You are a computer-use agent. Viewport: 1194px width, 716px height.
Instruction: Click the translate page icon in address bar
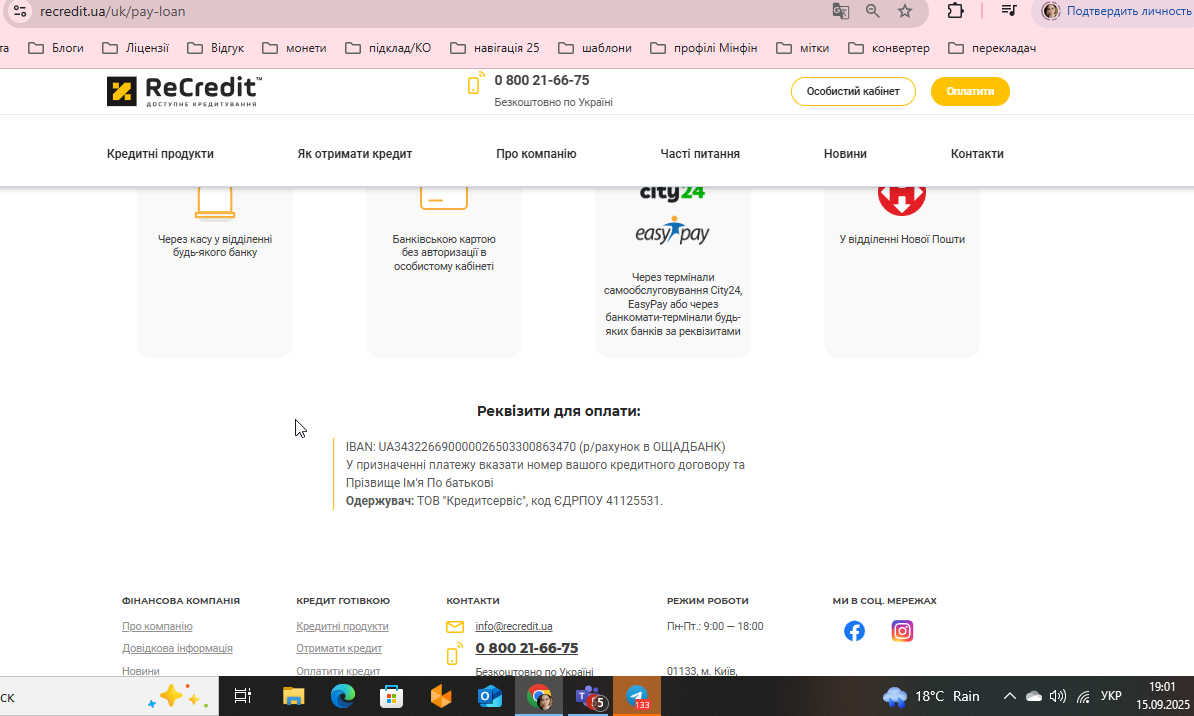[841, 11]
